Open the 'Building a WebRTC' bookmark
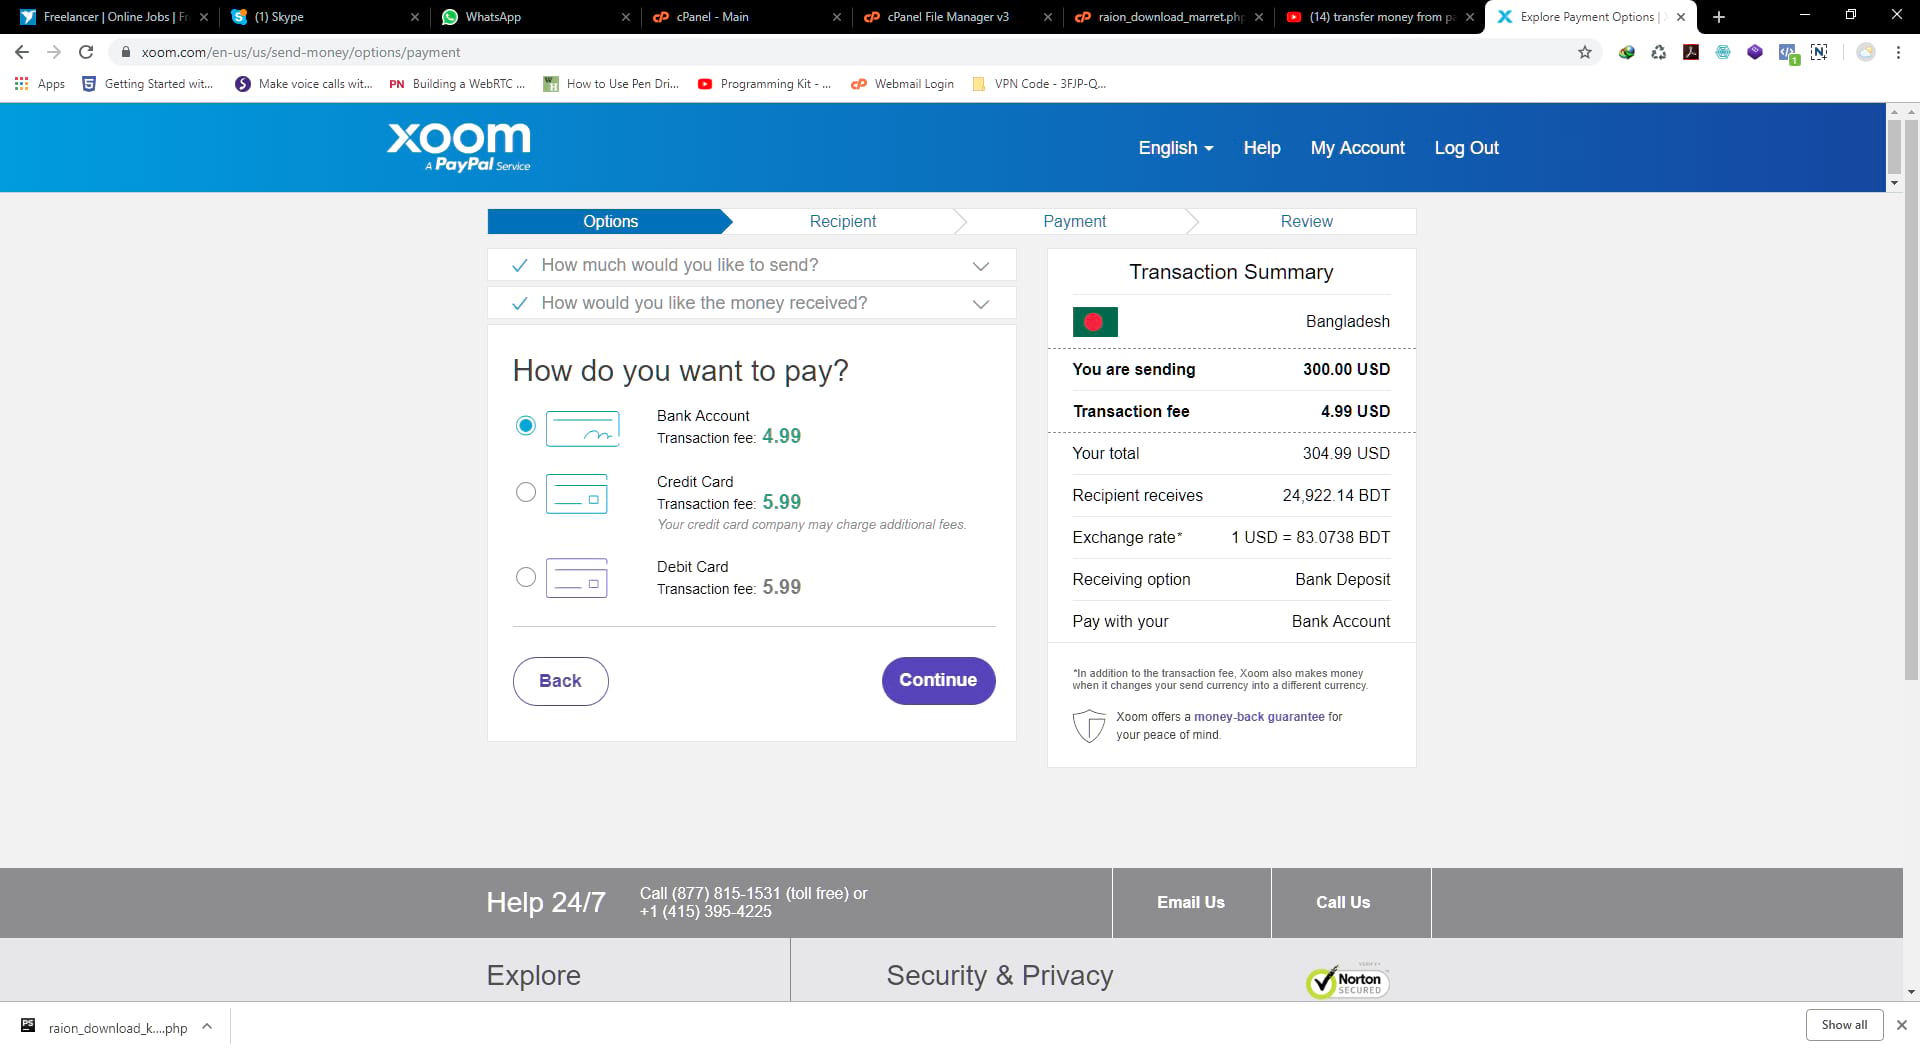The image size is (1920, 1050). point(457,84)
